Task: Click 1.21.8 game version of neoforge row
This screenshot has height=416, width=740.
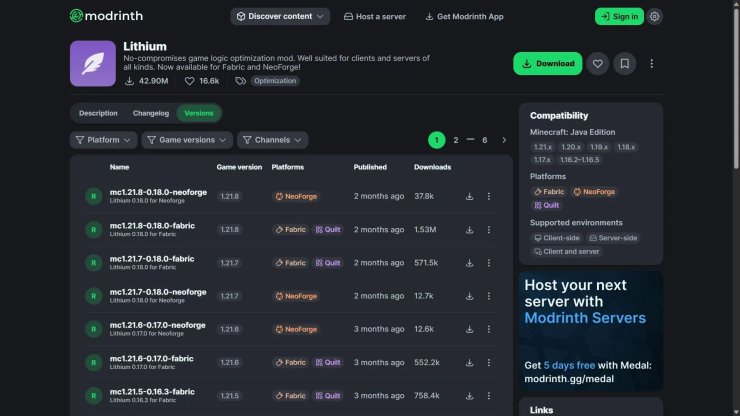Action: pos(229,196)
